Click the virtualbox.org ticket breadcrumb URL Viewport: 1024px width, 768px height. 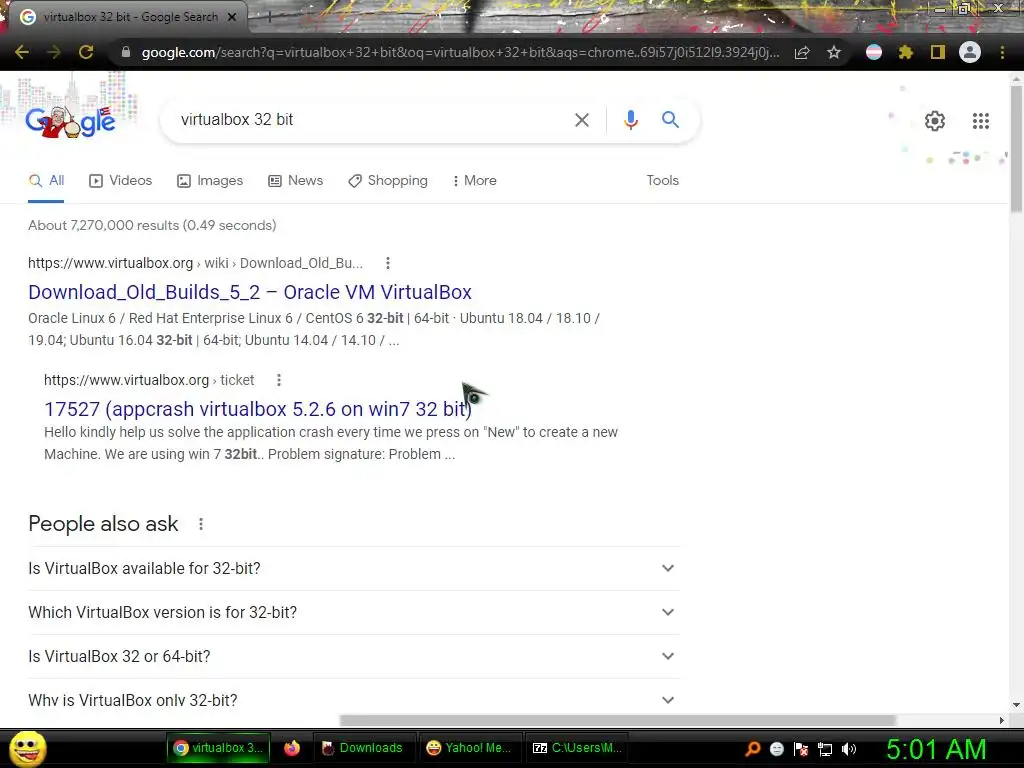(x=149, y=380)
